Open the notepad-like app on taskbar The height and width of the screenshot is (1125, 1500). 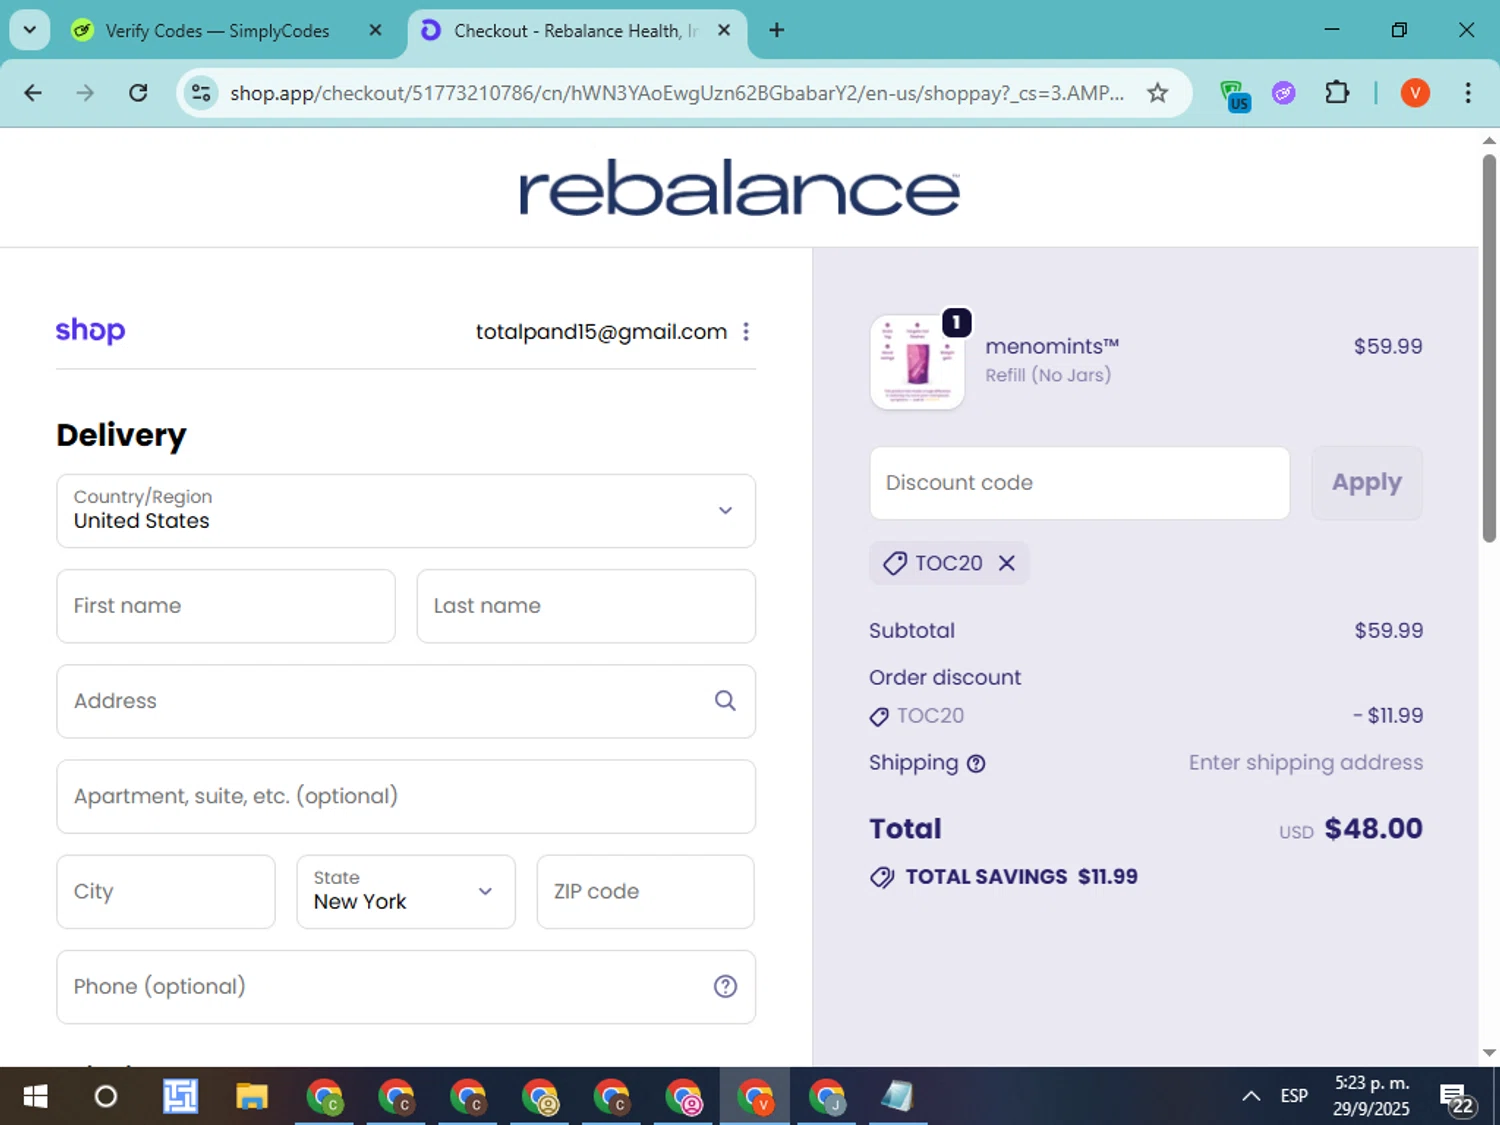click(897, 1097)
